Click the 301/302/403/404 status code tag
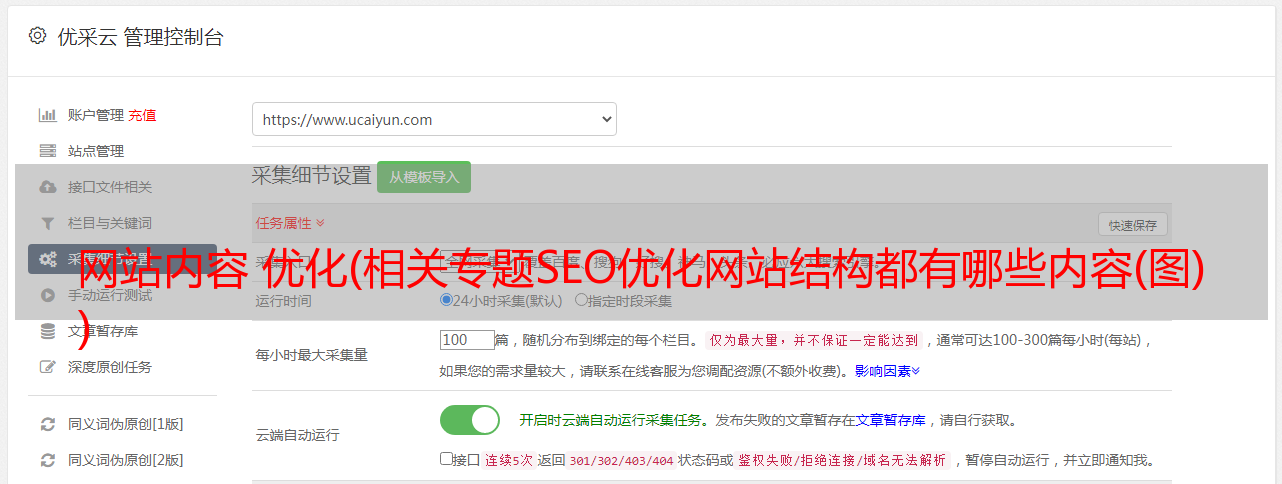1282x484 pixels. [620, 460]
